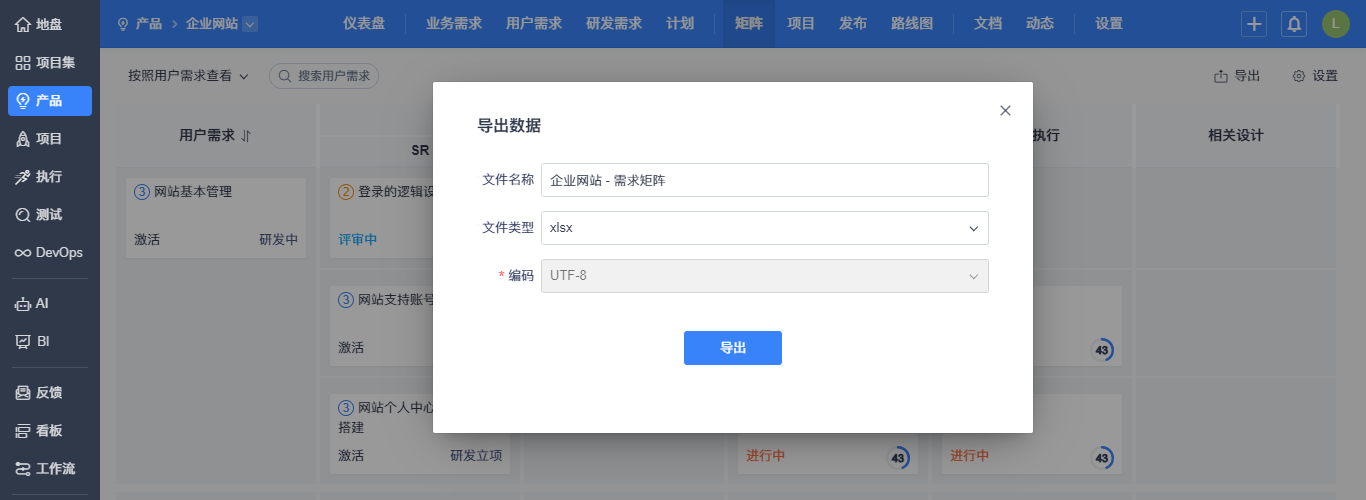Go to 路线图 tab
Screen dimensions: 1366x500
tap(912, 24)
